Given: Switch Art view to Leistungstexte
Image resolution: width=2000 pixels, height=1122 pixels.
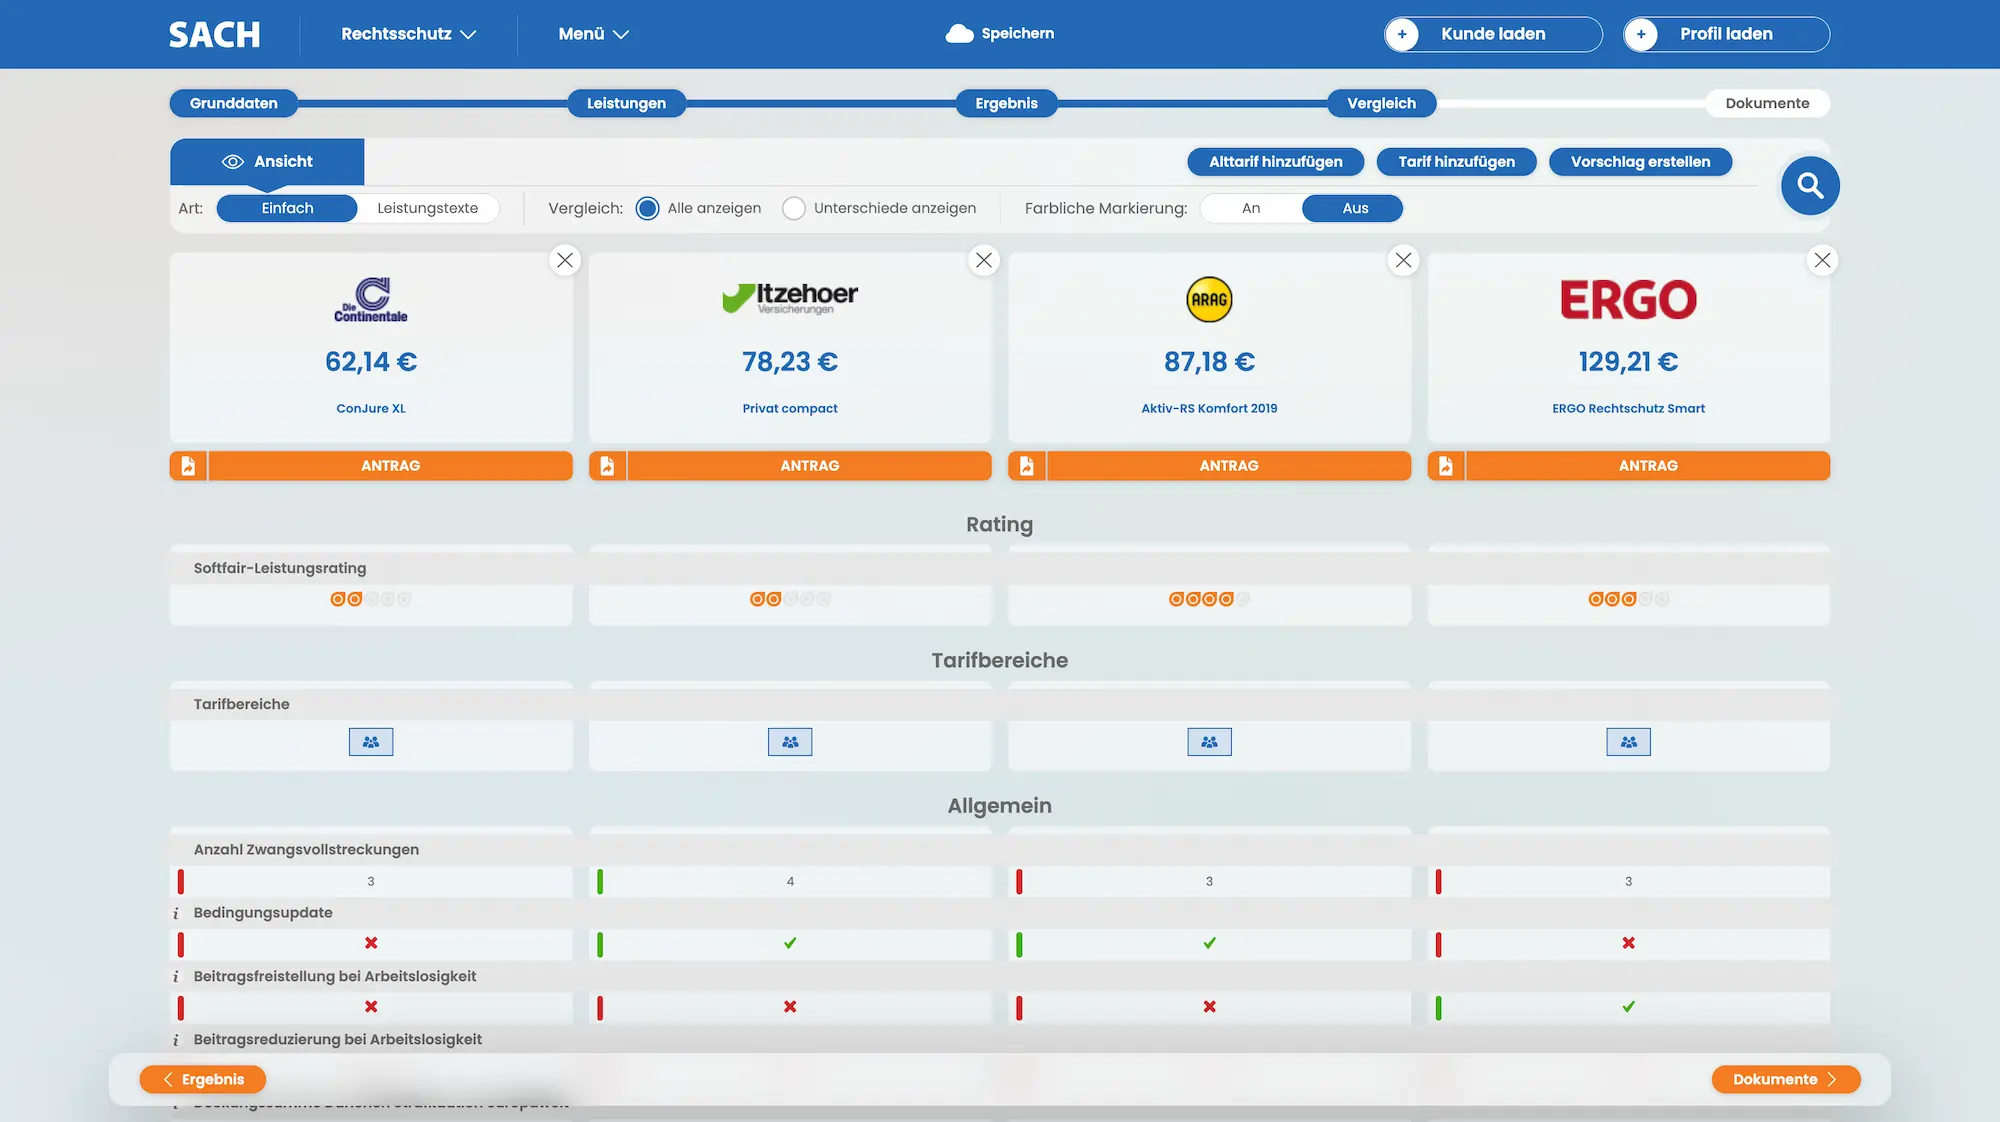Looking at the screenshot, I should [x=427, y=208].
